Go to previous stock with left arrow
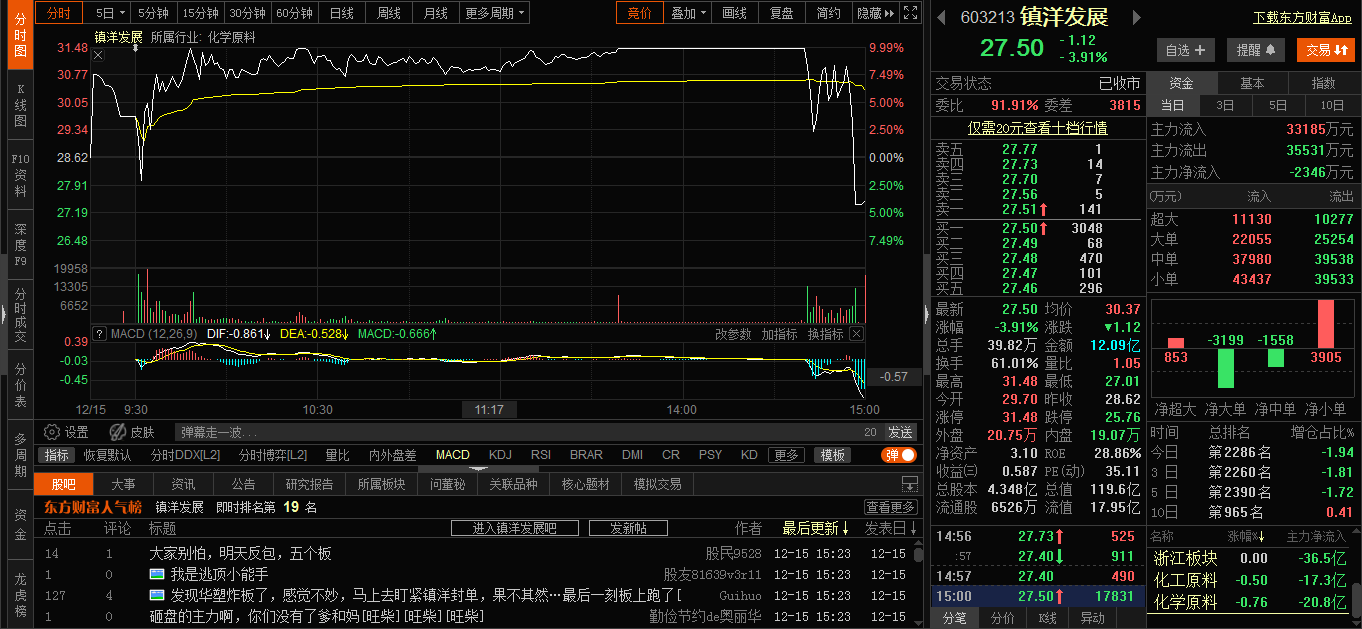This screenshot has height=629, width=1362. [x=941, y=17]
